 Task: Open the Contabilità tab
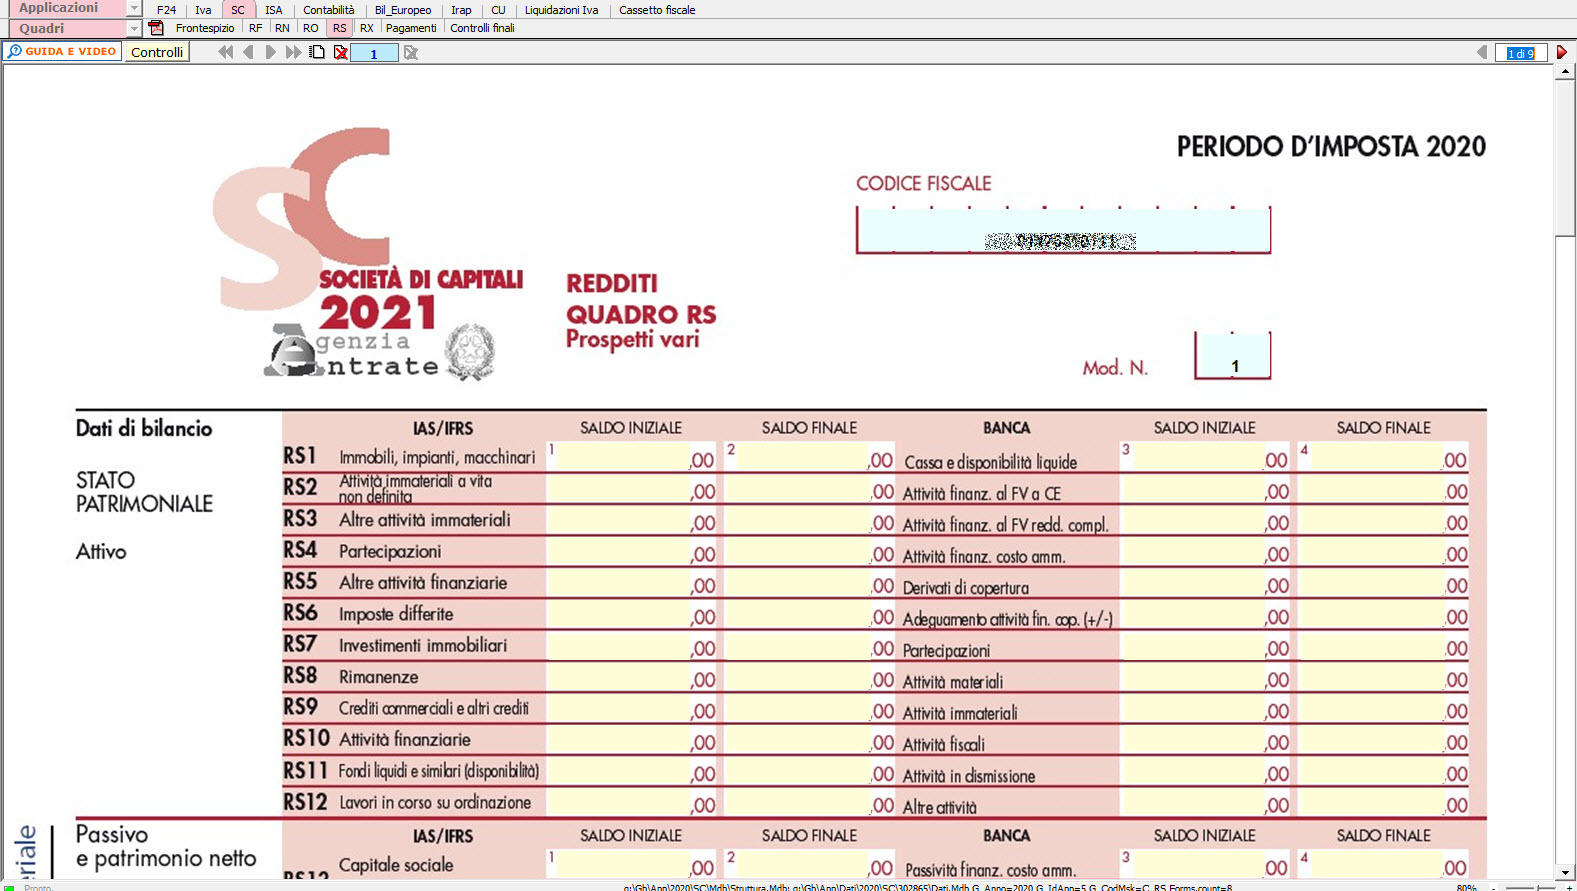click(x=329, y=10)
